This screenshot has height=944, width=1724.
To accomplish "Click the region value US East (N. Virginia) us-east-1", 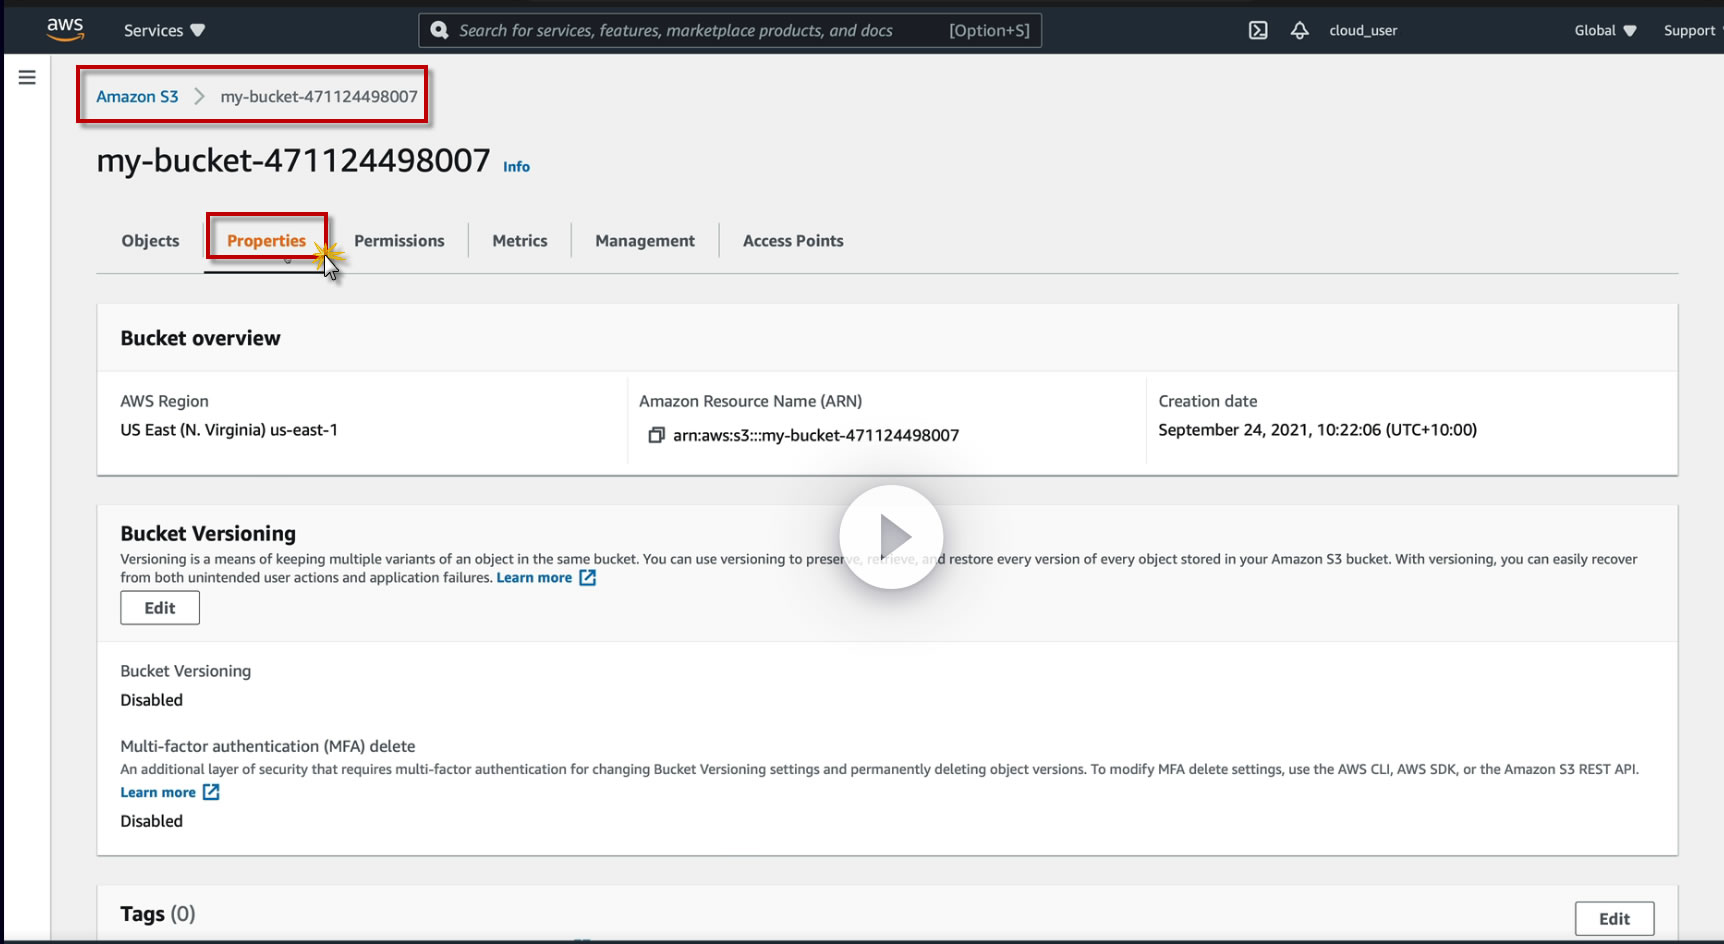I will click(x=229, y=430).
